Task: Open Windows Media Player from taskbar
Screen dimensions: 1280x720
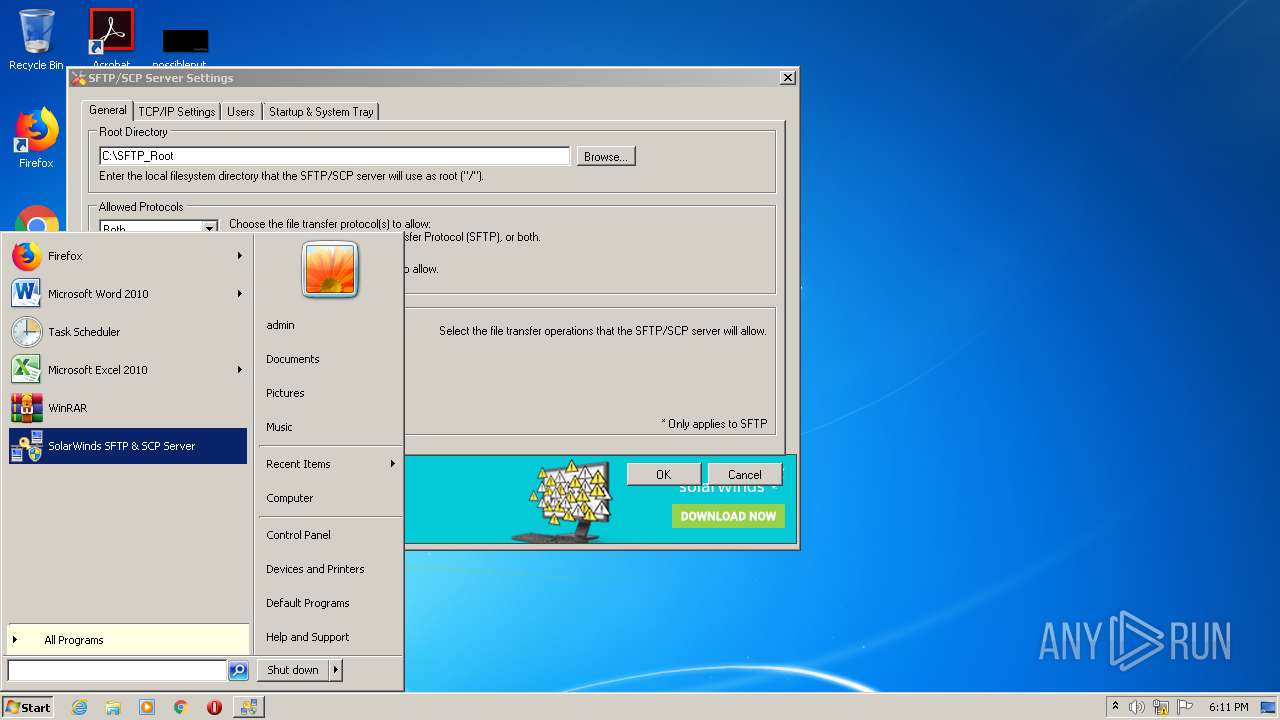Action: [147, 707]
